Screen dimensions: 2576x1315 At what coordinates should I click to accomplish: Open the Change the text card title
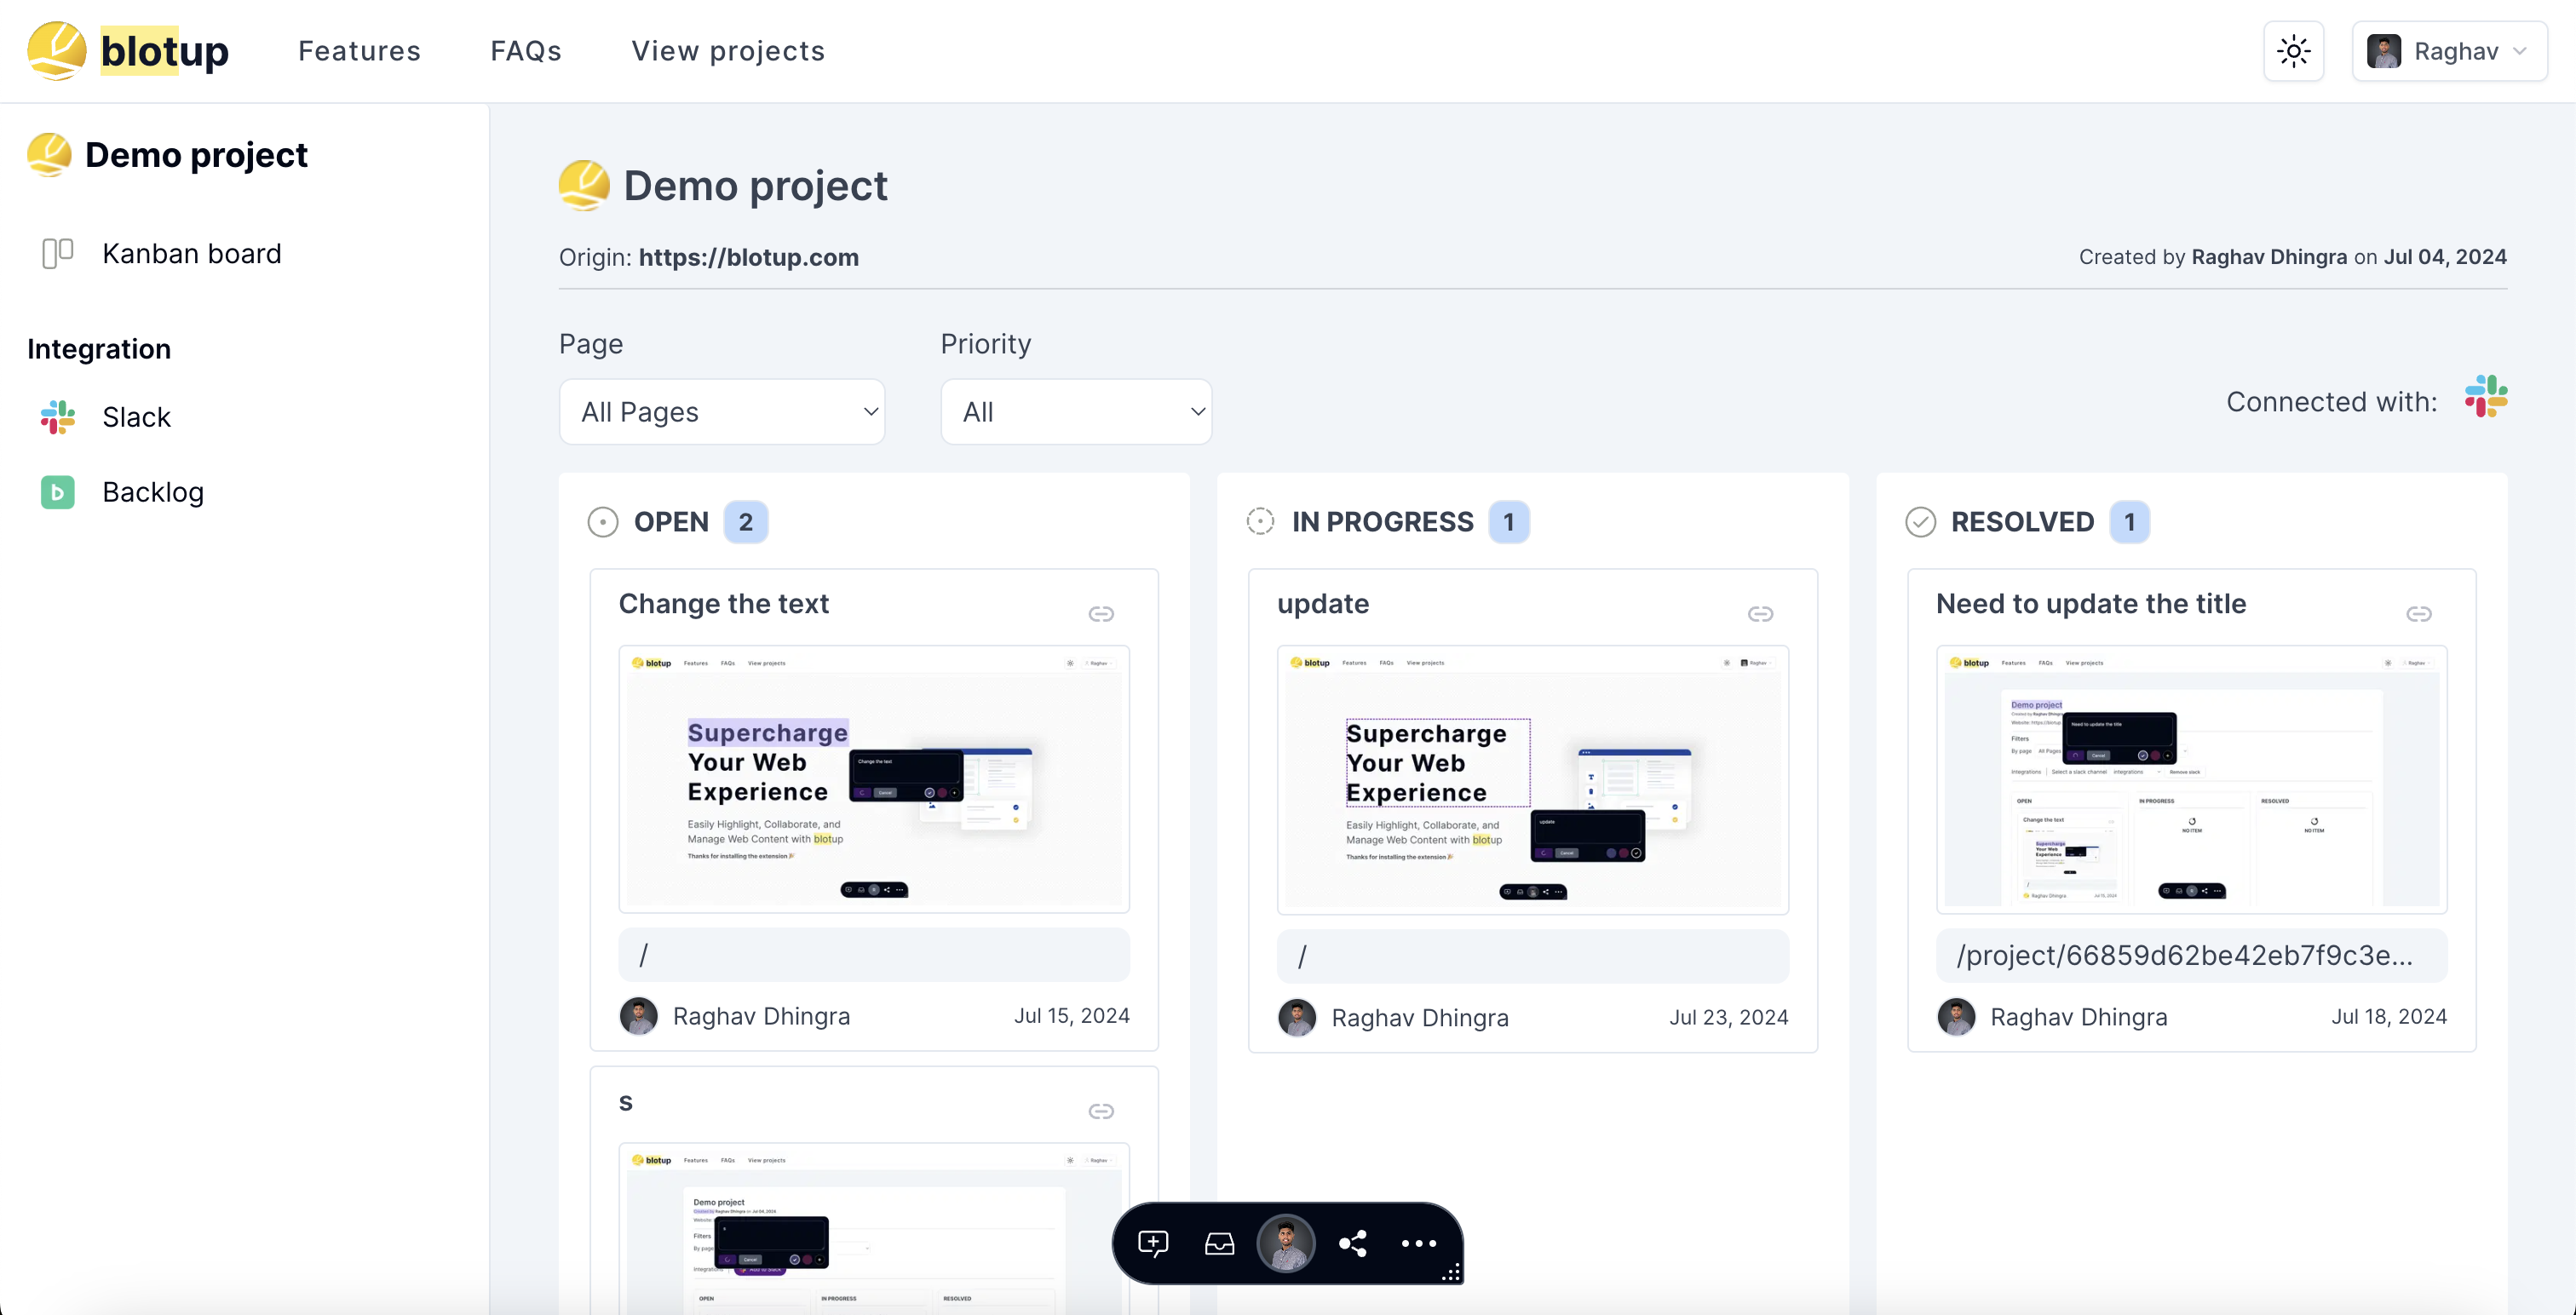point(724,604)
